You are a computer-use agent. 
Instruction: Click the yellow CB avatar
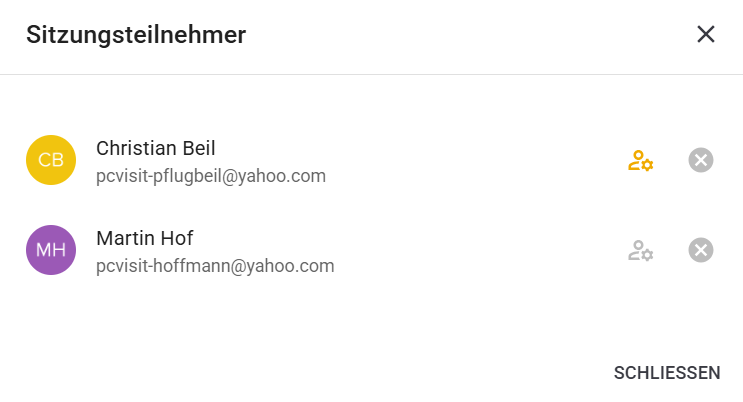pos(51,160)
